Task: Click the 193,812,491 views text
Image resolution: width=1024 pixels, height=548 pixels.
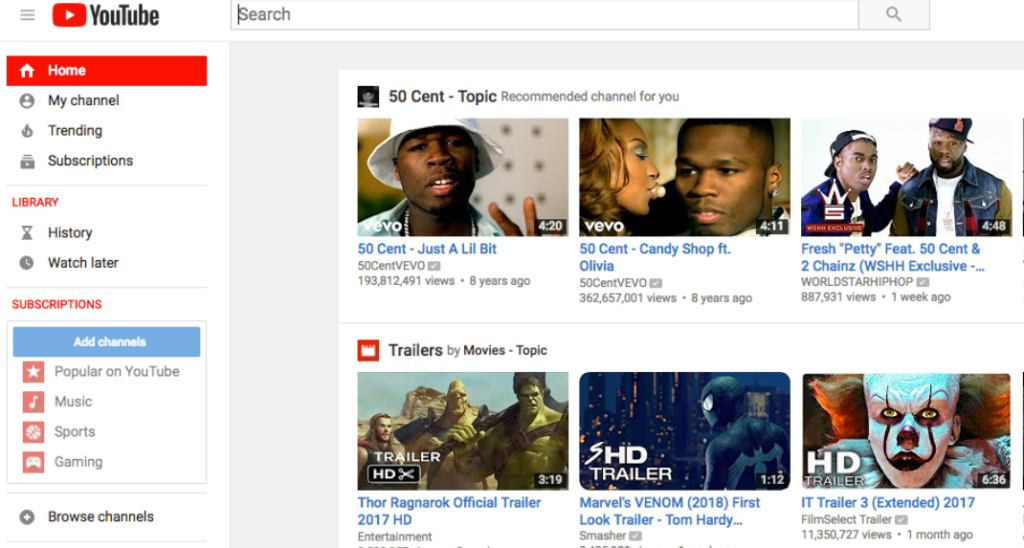Action: pyautogui.click(x=406, y=281)
